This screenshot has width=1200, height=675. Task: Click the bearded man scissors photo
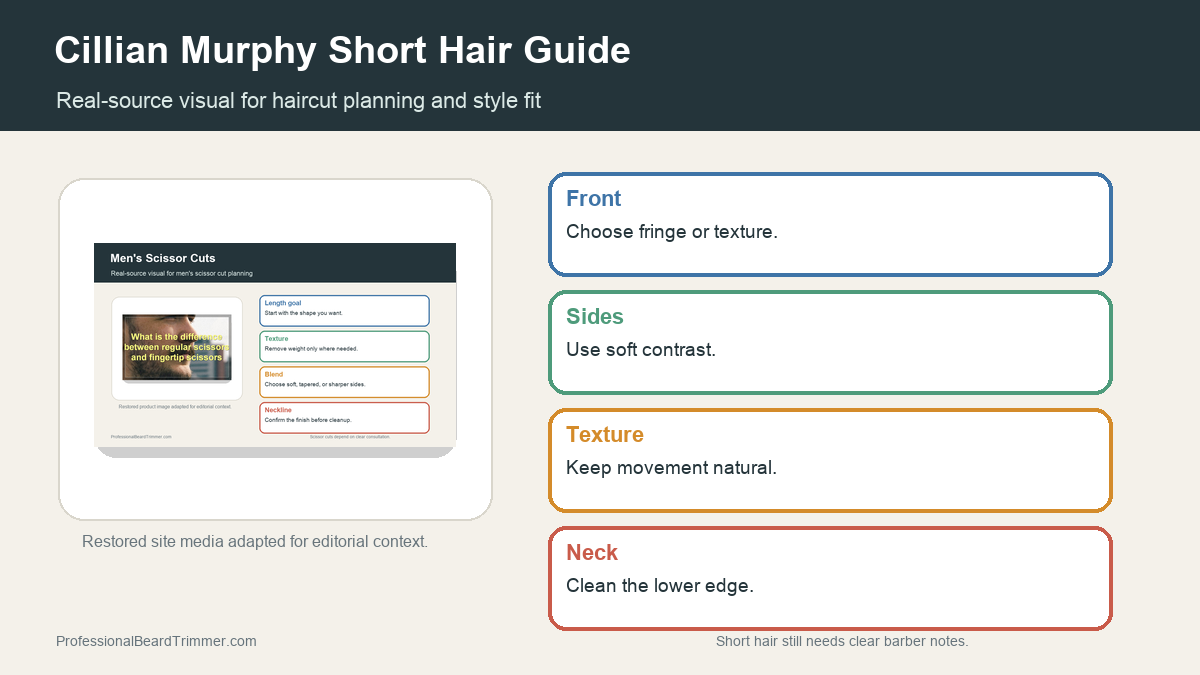click(176, 347)
